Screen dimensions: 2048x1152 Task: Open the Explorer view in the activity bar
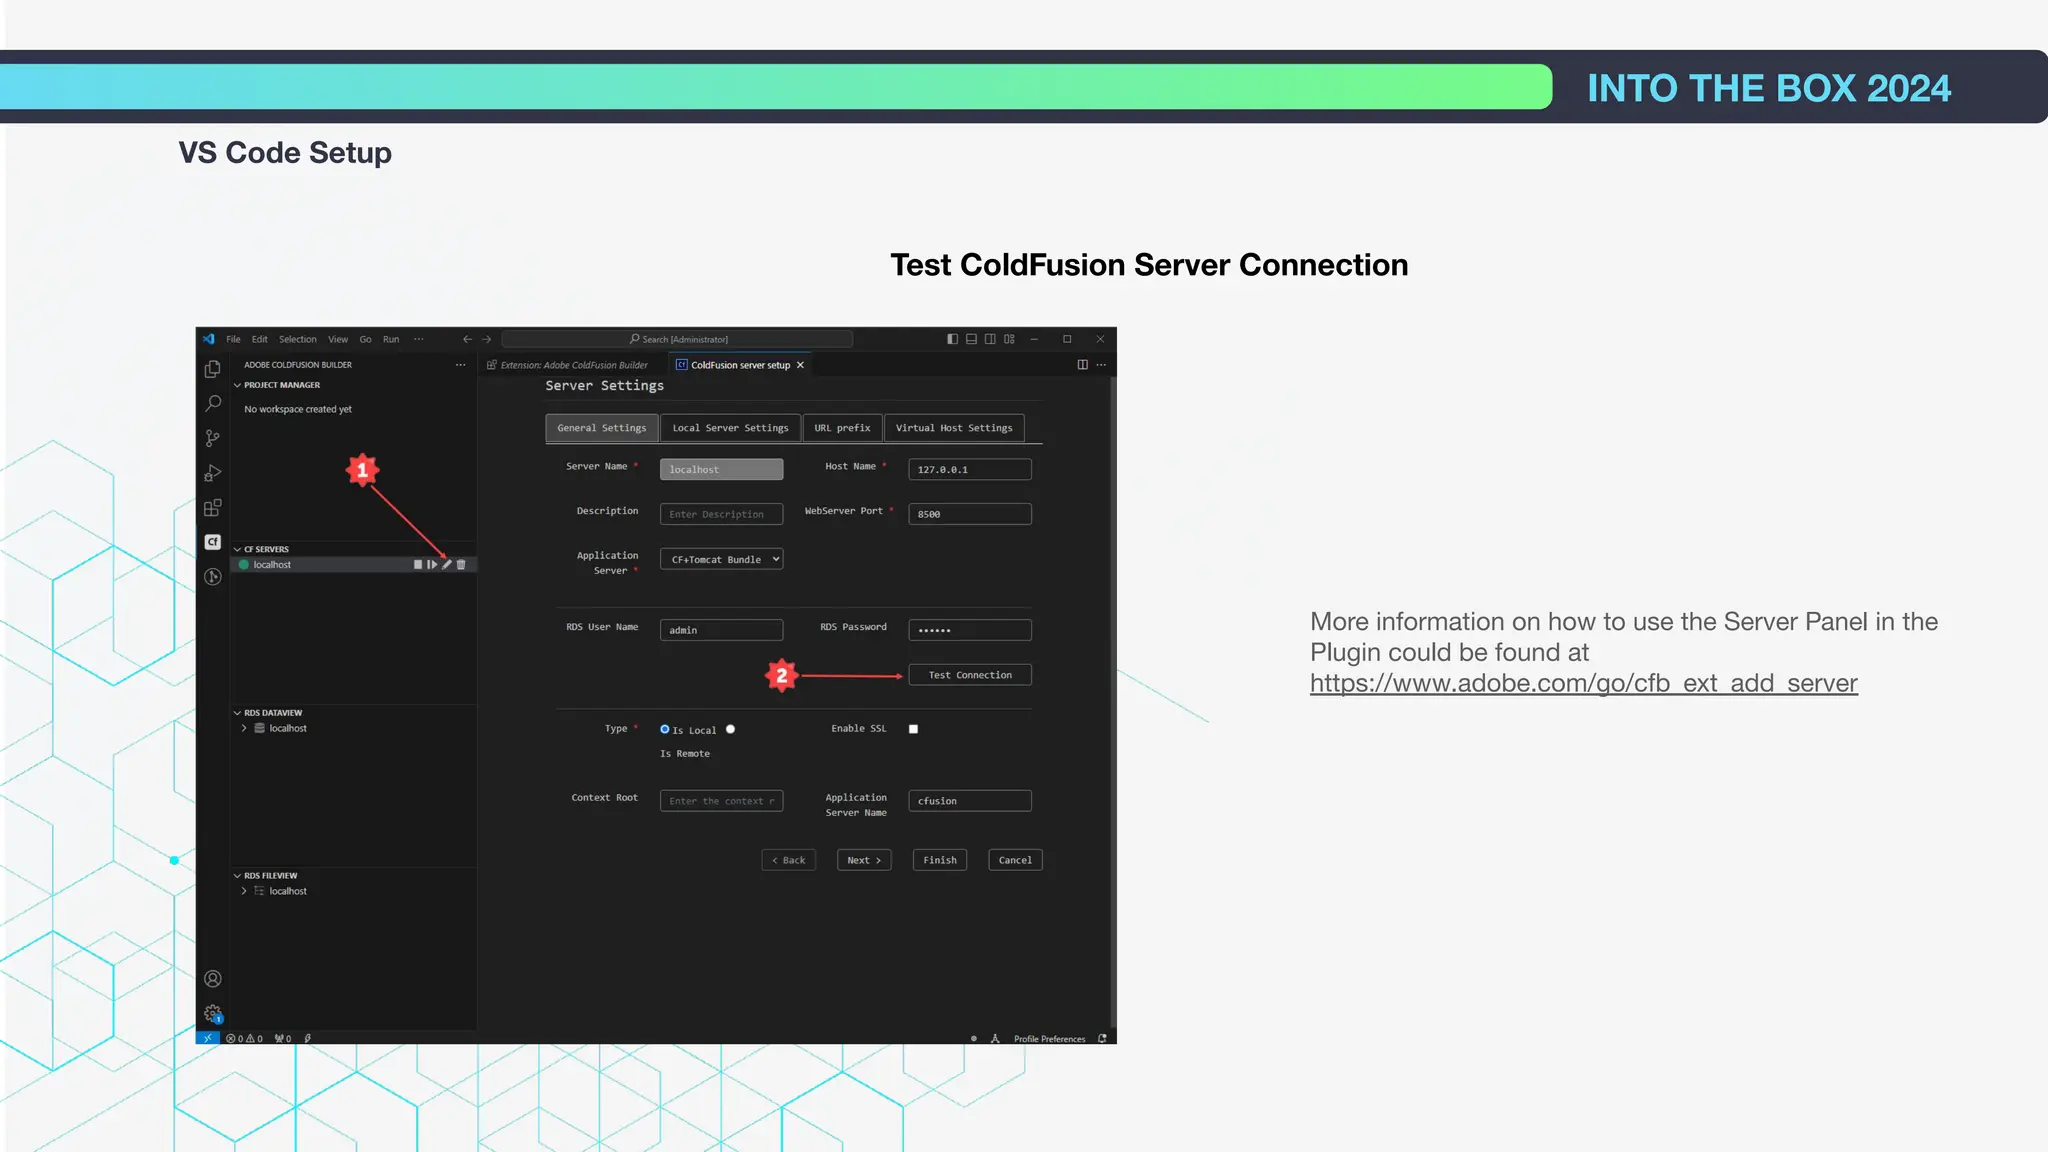pos(212,369)
